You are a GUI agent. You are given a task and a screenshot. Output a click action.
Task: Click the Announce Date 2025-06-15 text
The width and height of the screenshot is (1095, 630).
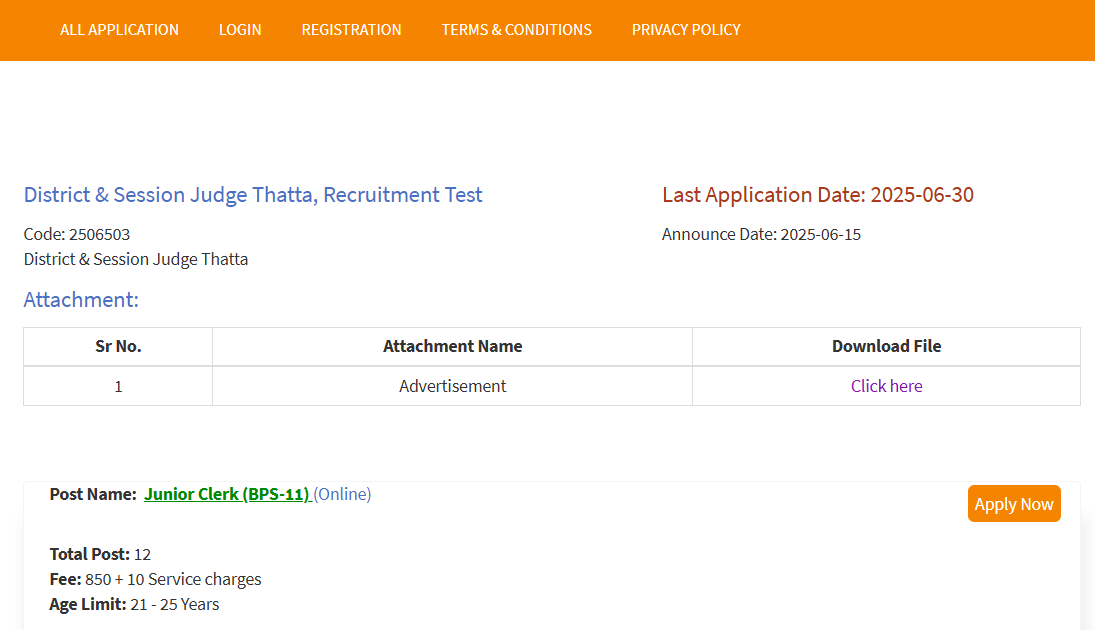pyautogui.click(x=761, y=235)
